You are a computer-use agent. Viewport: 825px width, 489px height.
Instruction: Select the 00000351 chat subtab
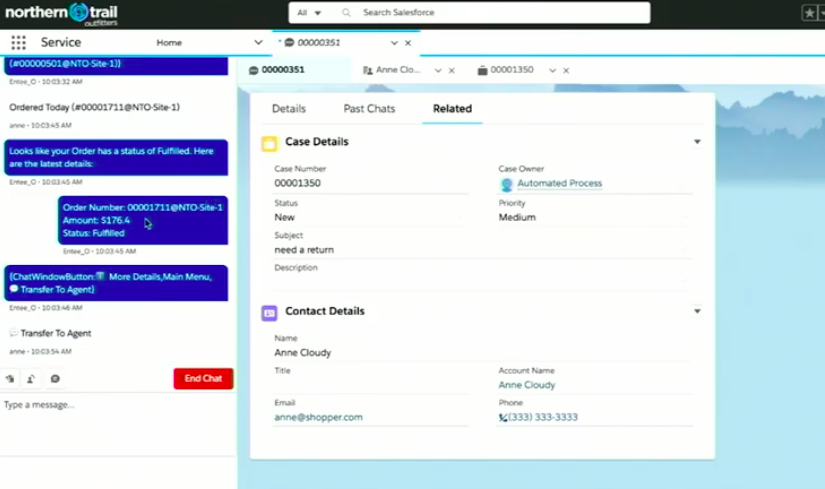point(283,70)
